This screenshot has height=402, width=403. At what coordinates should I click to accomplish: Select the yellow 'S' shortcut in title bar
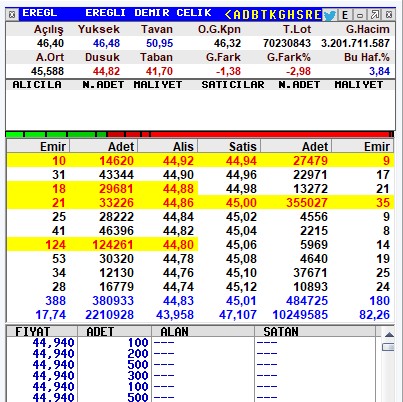pyautogui.click(x=300, y=15)
